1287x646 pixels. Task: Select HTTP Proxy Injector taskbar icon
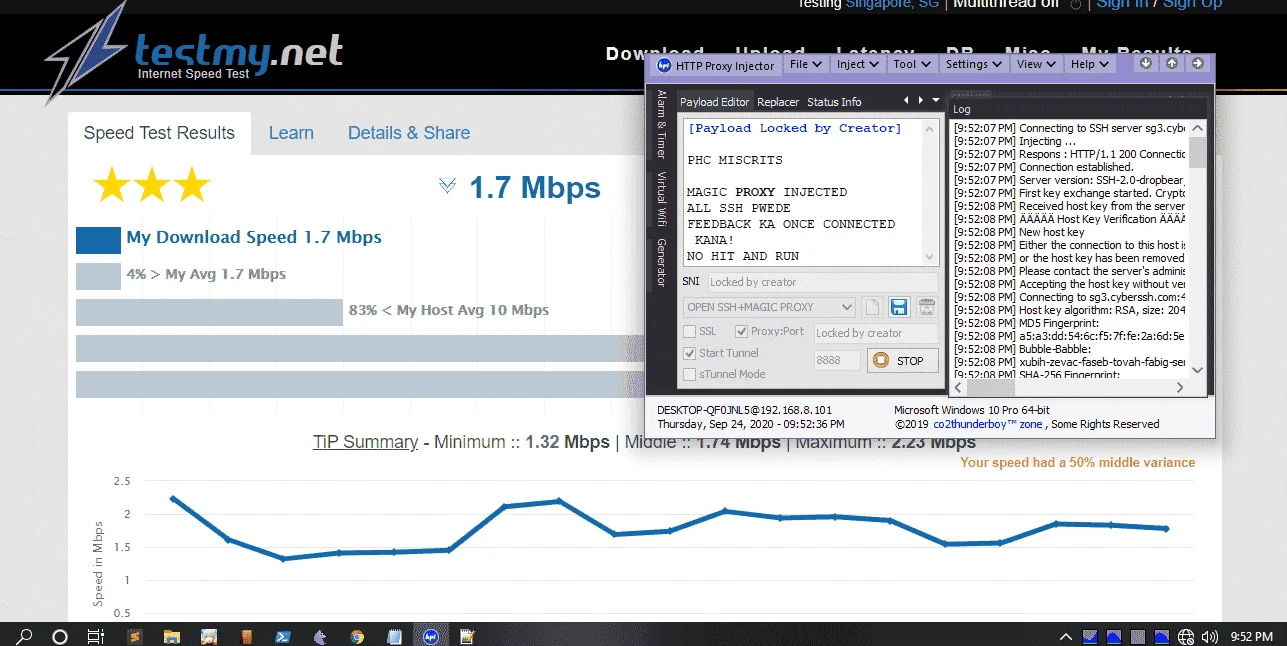tap(431, 635)
